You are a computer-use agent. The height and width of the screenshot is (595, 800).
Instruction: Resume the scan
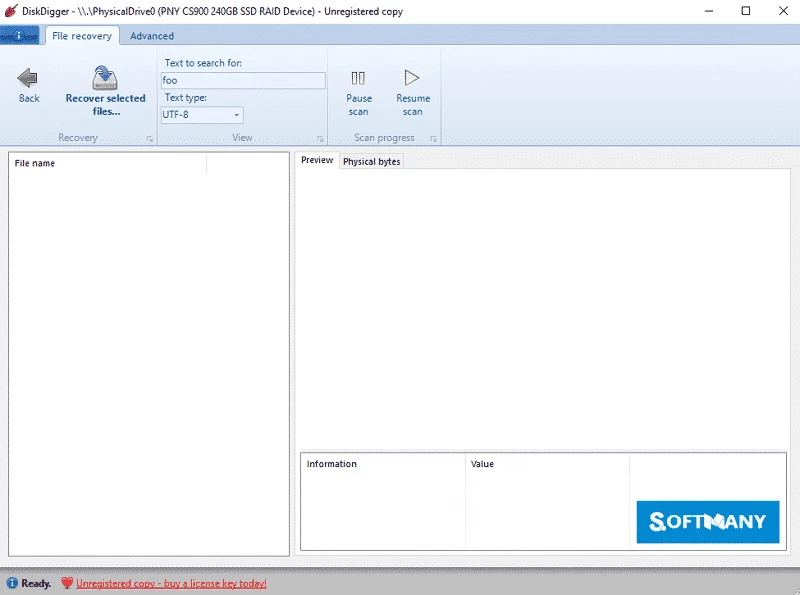click(x=412, y=78)
